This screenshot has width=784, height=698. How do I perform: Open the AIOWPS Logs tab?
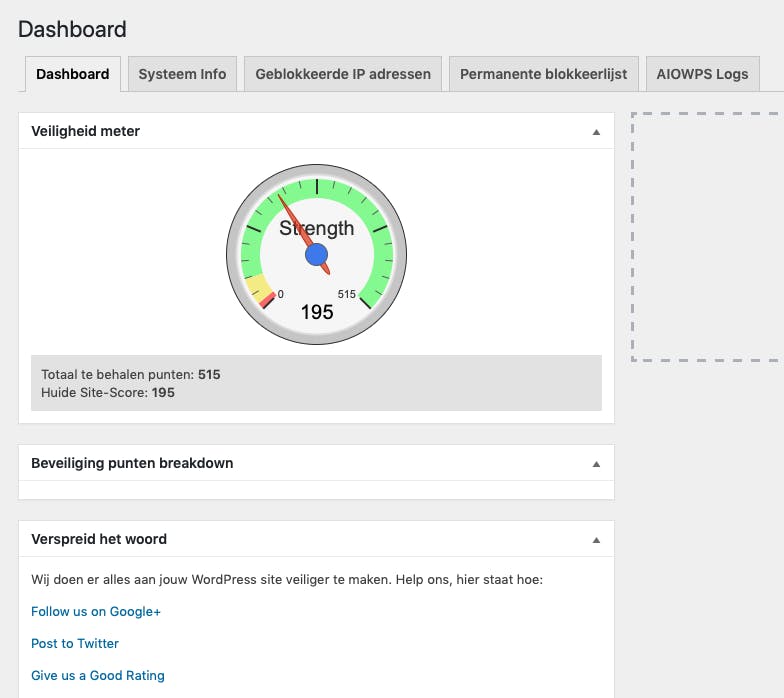tap(702, 74)
